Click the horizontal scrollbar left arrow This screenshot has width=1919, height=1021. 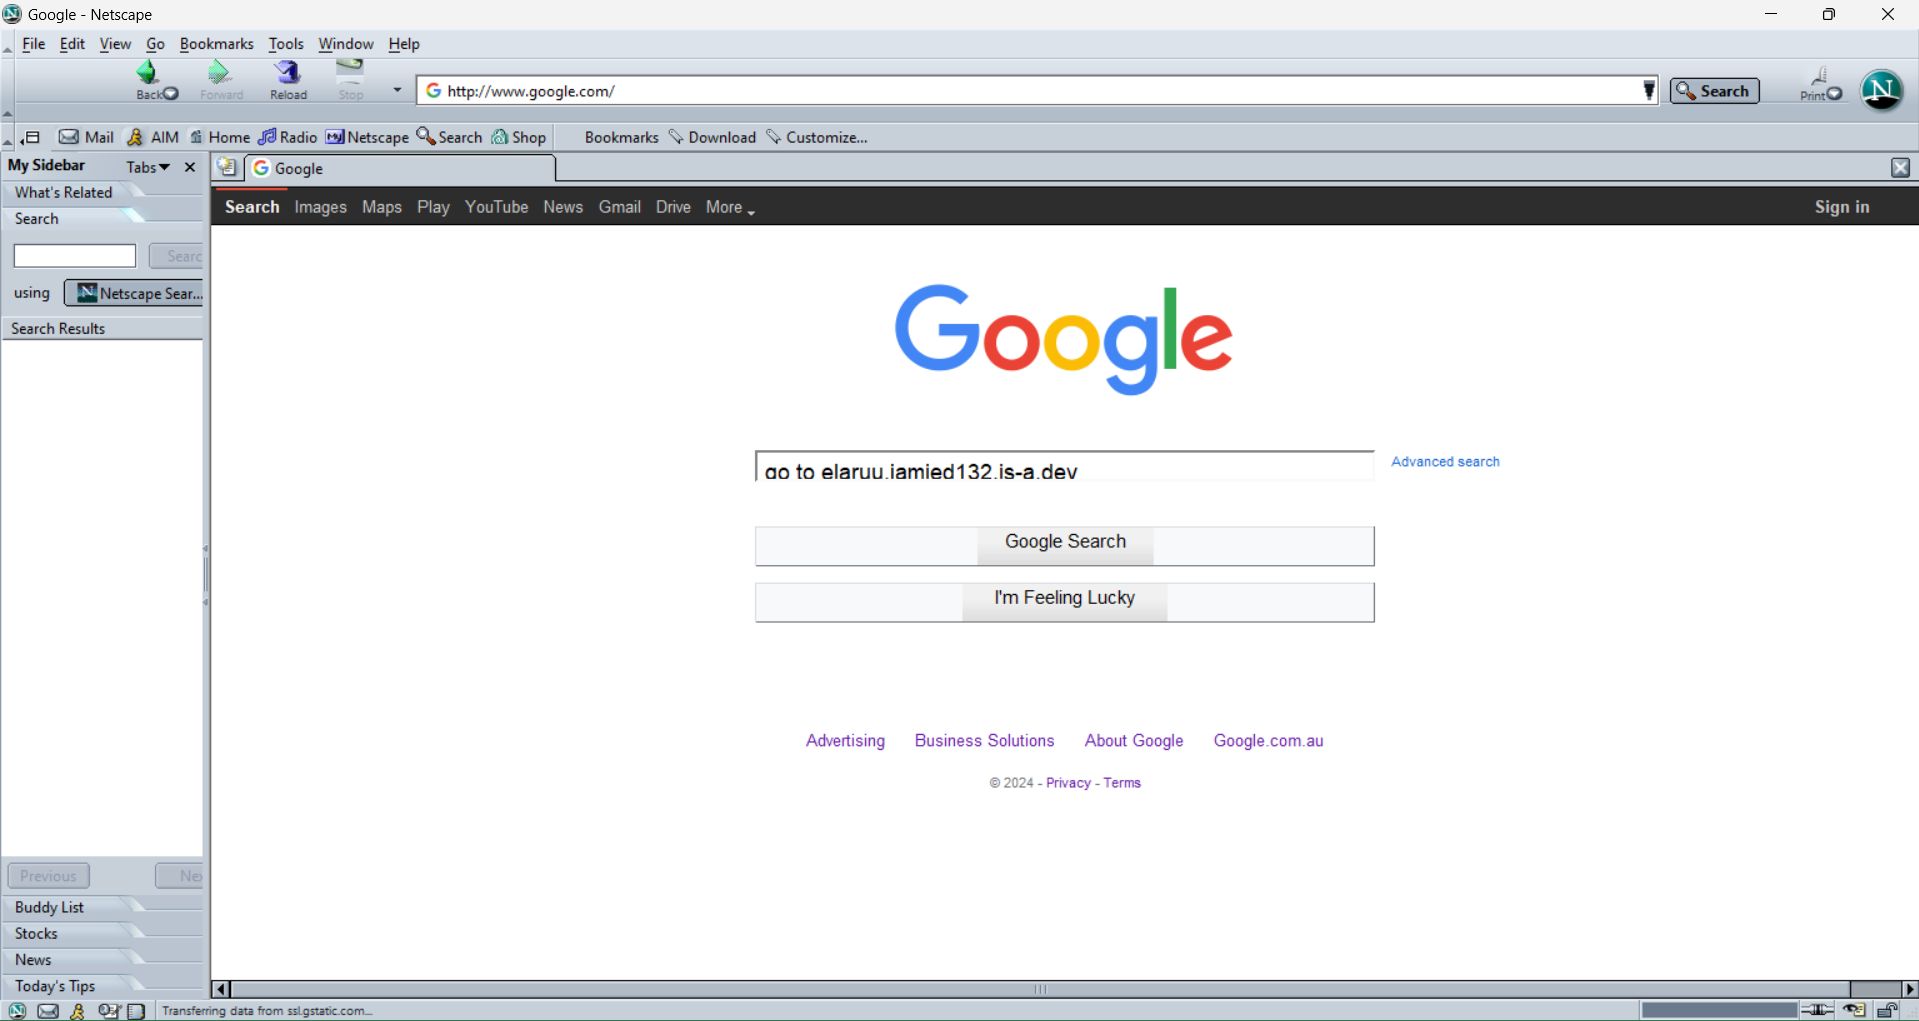tap(222, 989)
